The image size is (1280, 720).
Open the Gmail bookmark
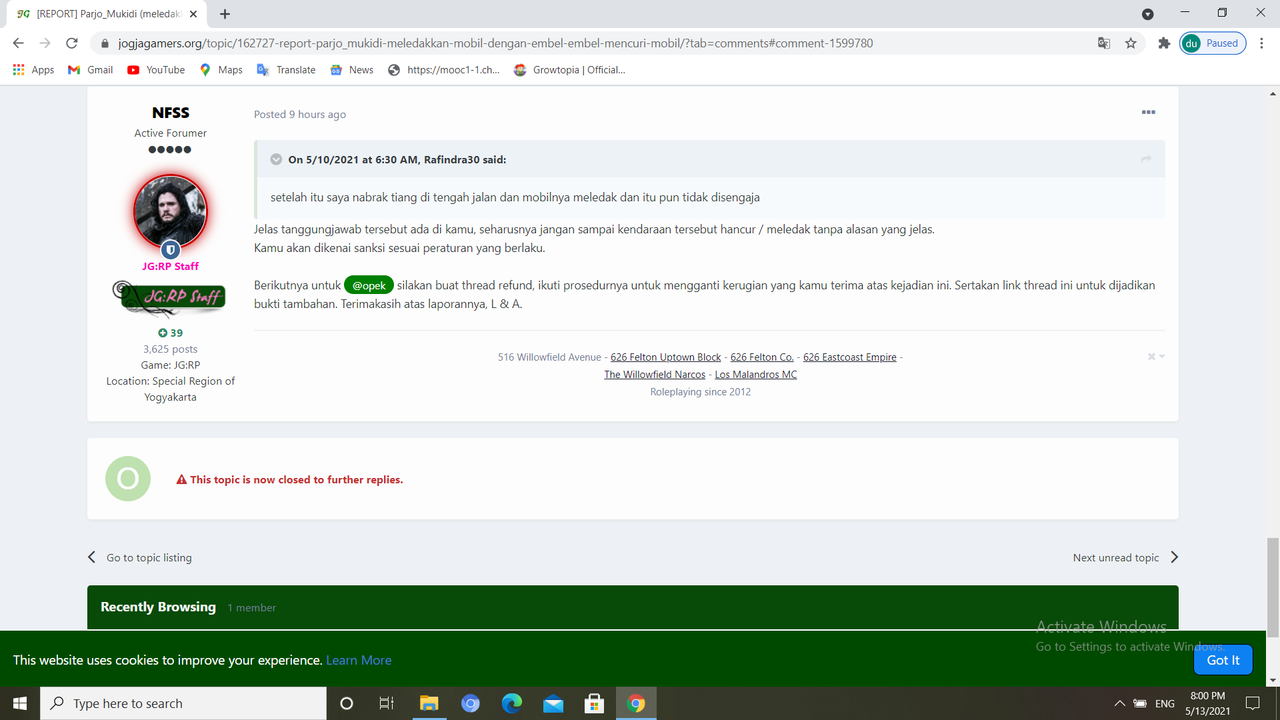(x=90, y=70)
